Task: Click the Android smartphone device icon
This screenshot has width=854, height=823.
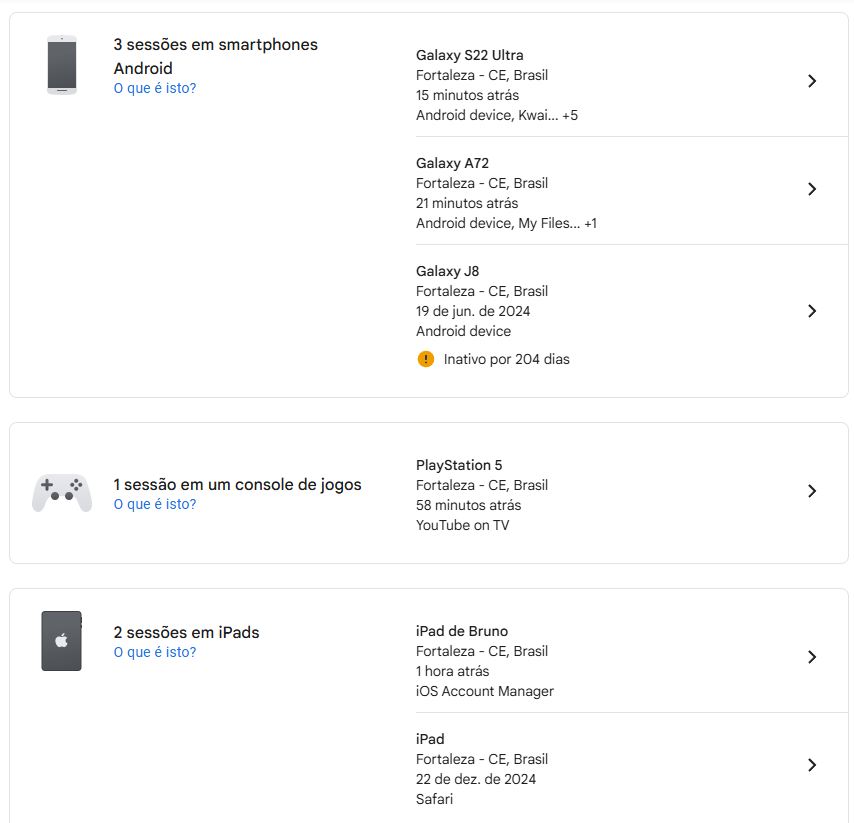Action: [x=62, y=65]
